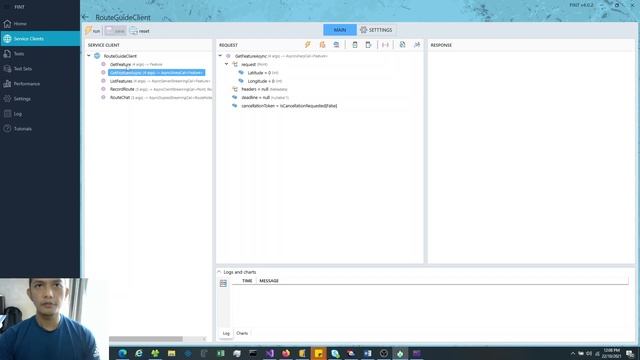Collapse the RouteGuideClient tree node

click(x=89, y=56)
